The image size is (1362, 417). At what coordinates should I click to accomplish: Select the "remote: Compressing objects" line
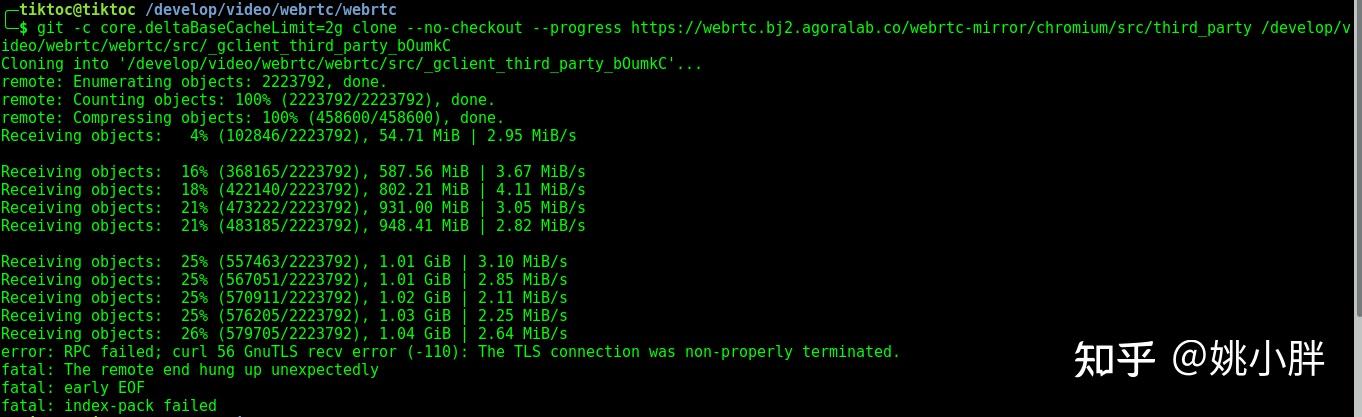[x=252, y=118]
